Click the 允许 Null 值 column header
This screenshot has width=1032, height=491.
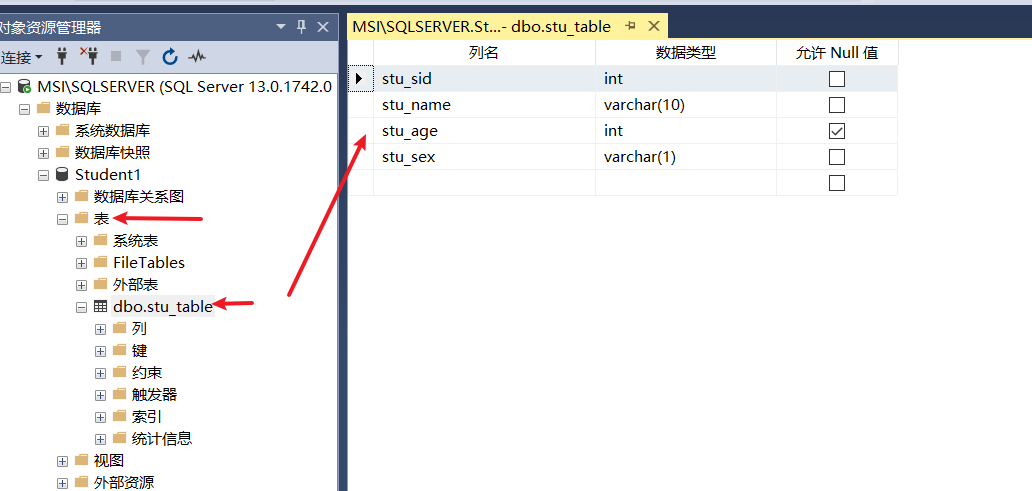coord(837,53)
